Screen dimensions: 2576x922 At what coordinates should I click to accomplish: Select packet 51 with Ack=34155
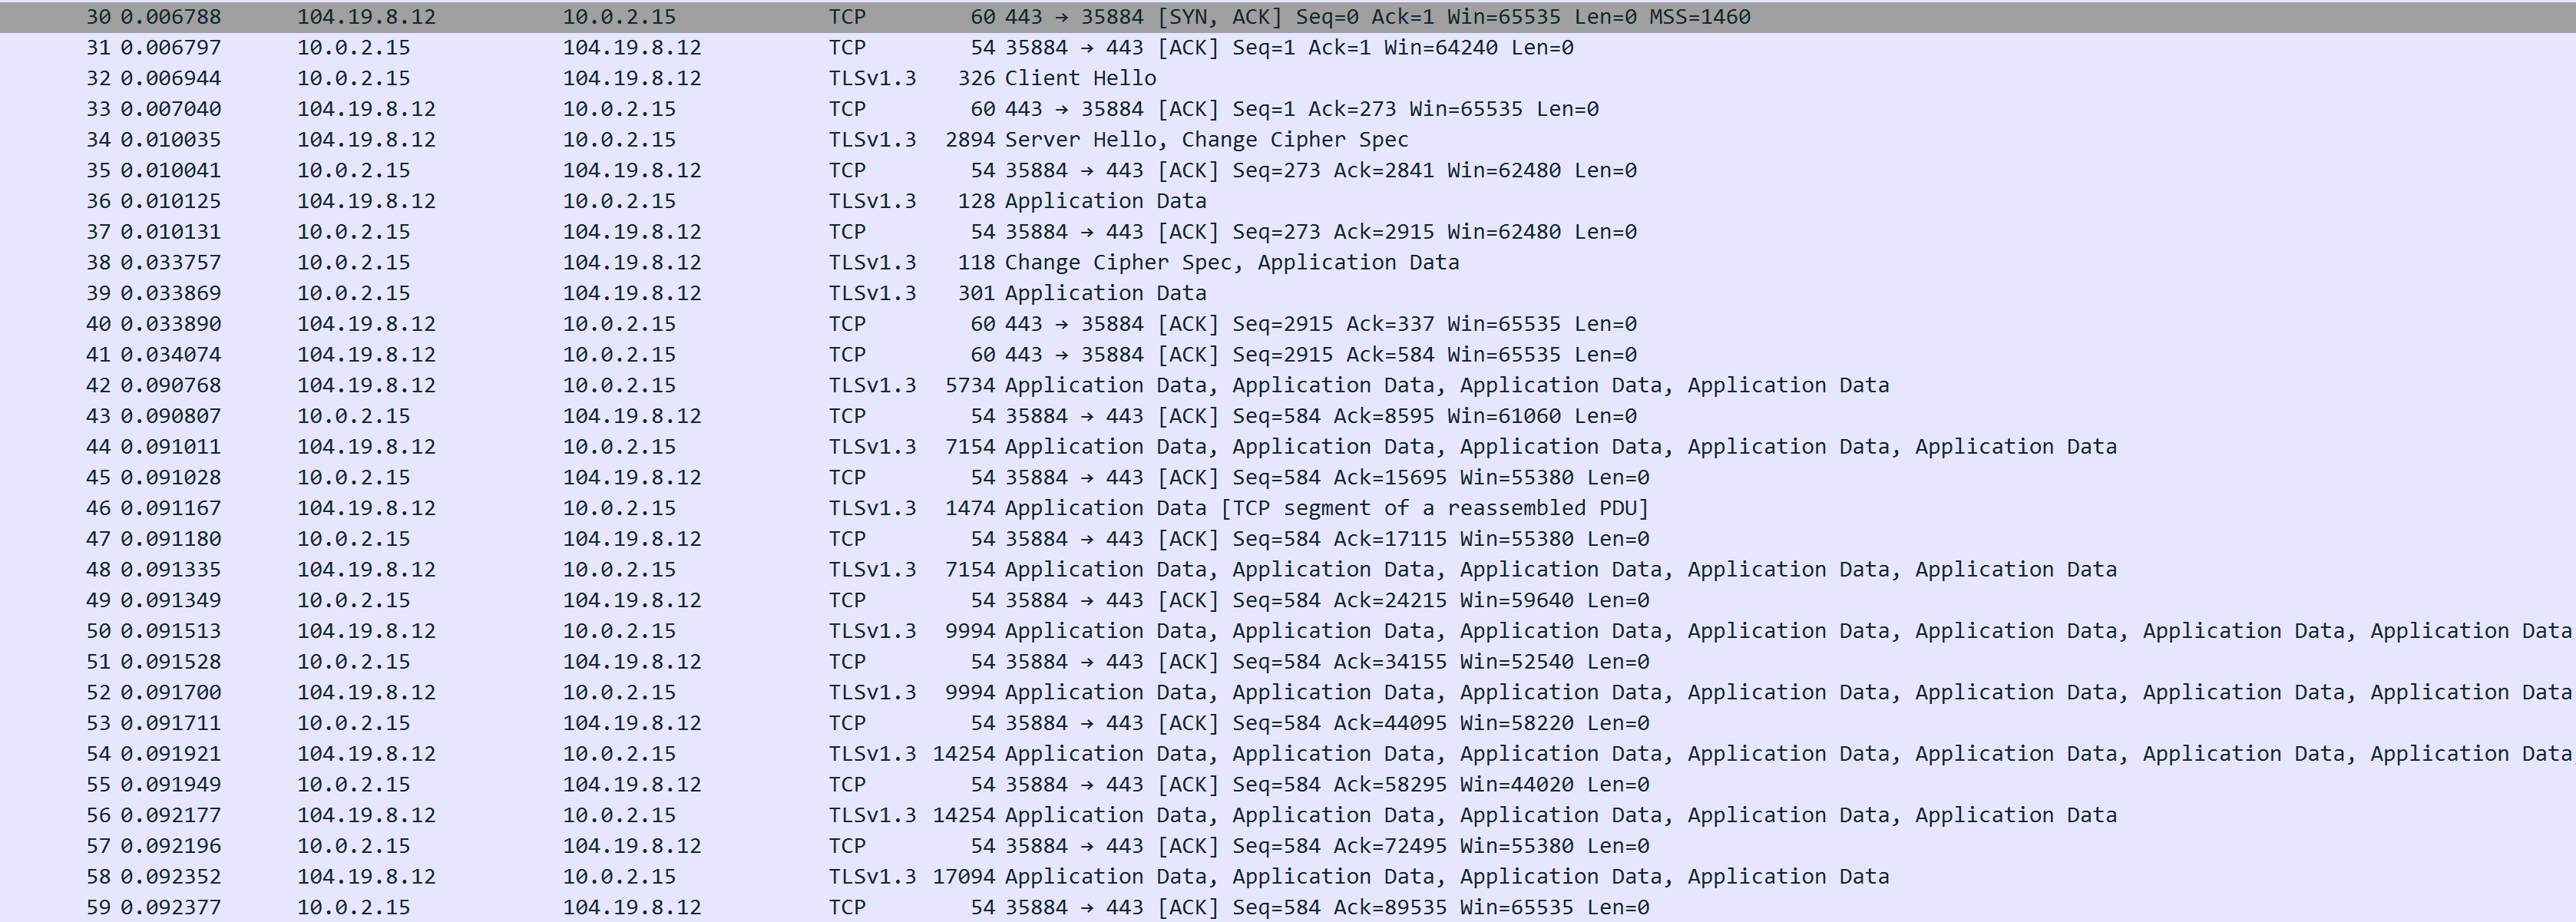(x=1288, y=662)
